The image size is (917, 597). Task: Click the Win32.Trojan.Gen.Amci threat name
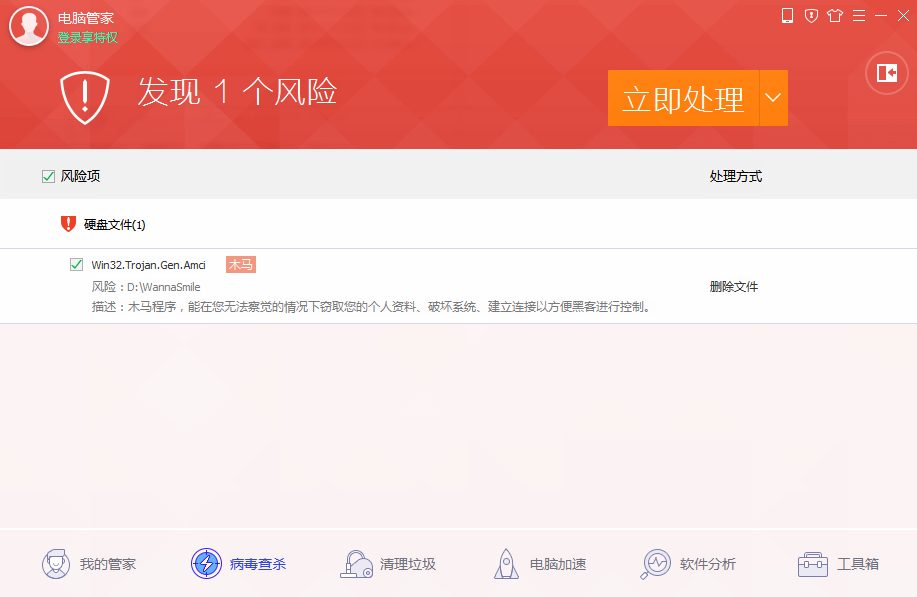pyautogui.click(x=149, y=265)
